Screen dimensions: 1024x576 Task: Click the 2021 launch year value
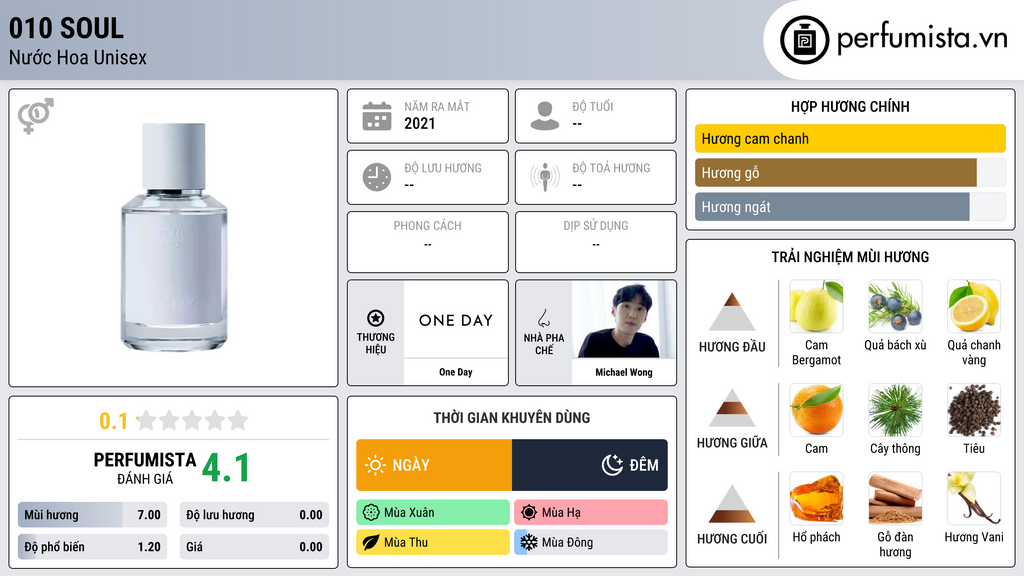419,123
